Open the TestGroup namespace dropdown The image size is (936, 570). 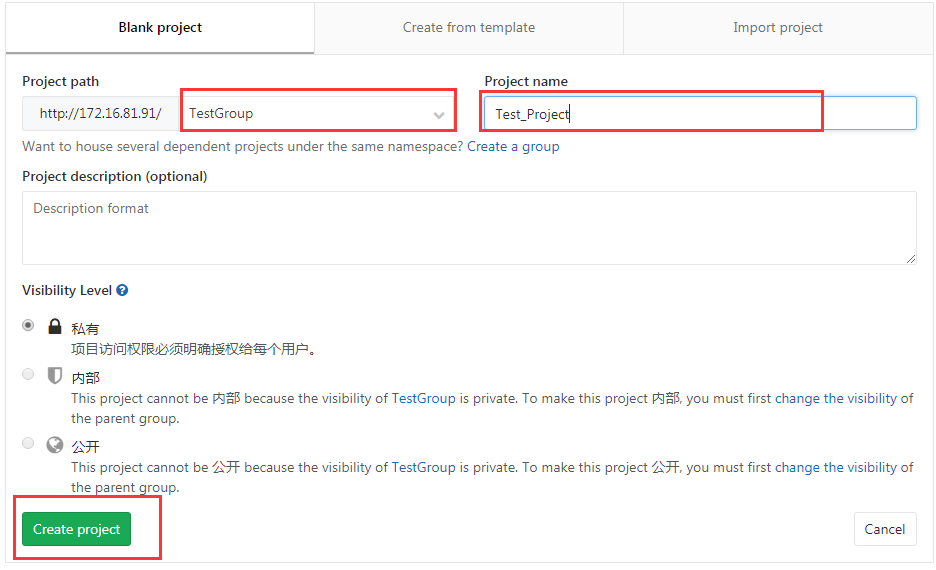[x=318, y=113]
